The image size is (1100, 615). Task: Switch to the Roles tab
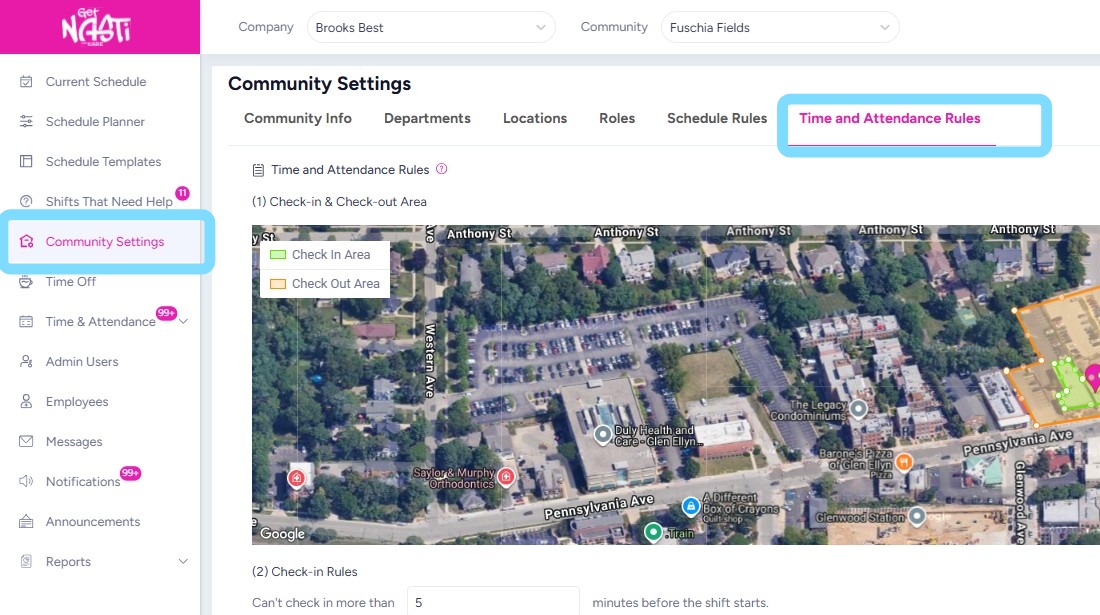click(x=617, y=119)
